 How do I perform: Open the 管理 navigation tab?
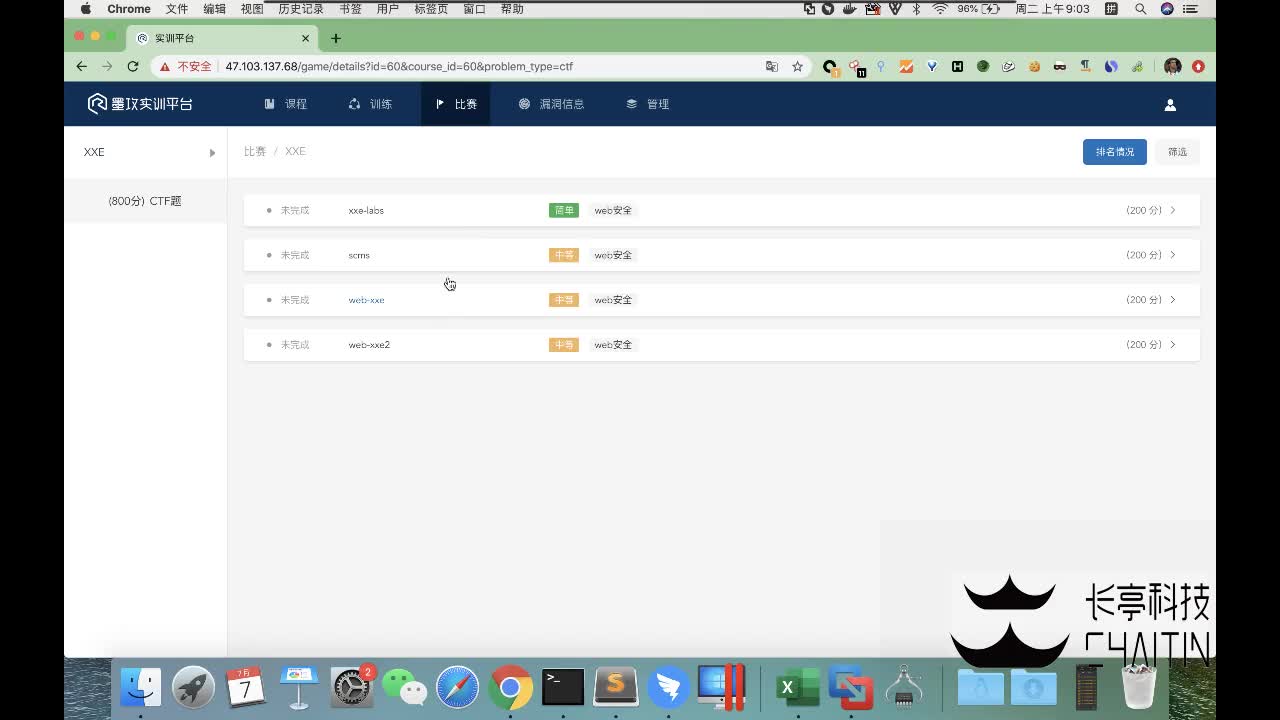point(648,104)
